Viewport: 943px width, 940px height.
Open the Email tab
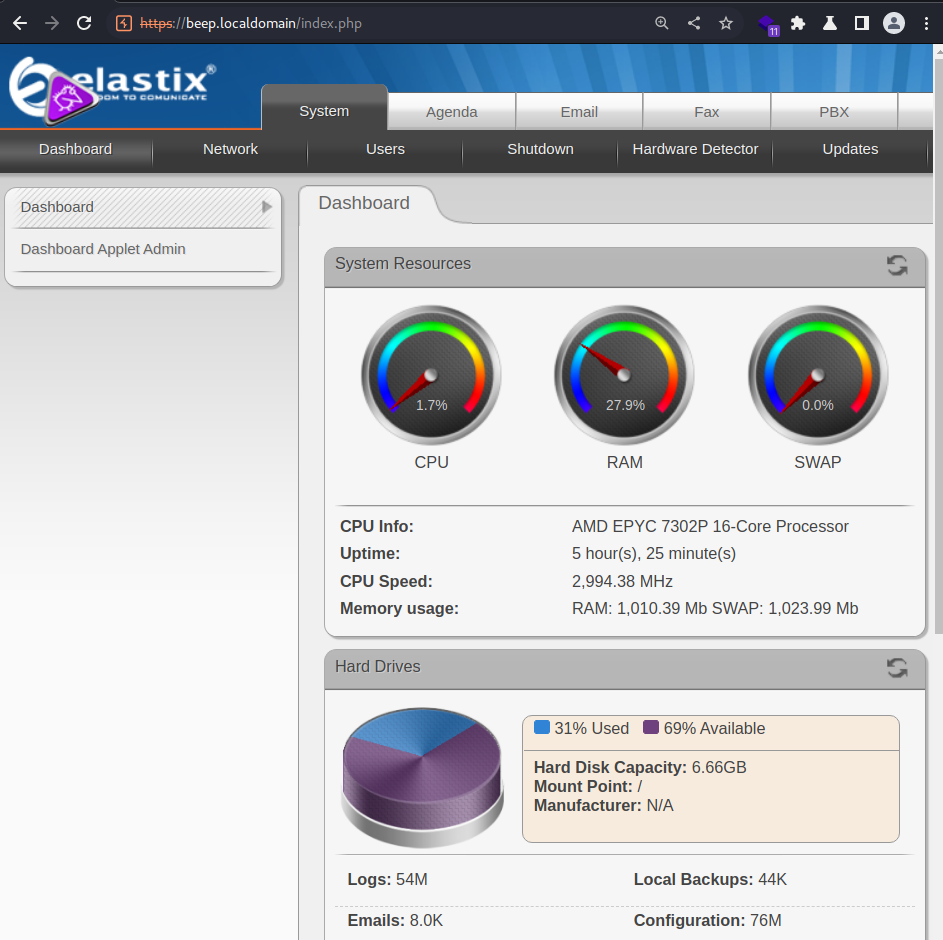pos(579,112)
